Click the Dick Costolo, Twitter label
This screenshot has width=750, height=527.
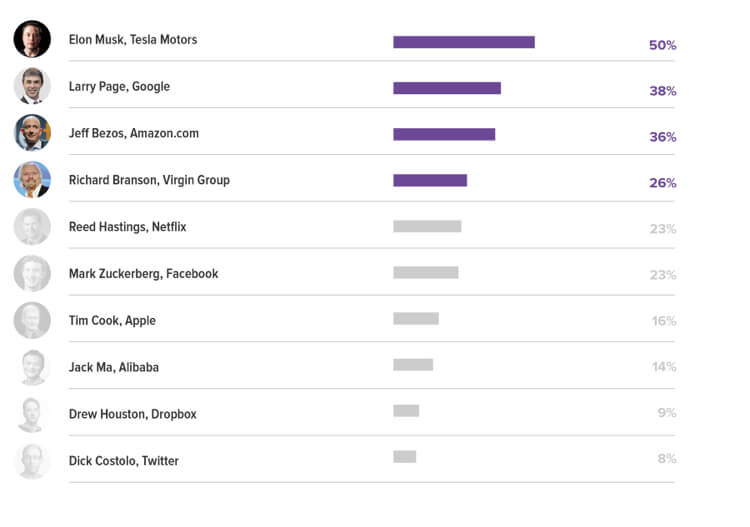[x=123, y=461]
